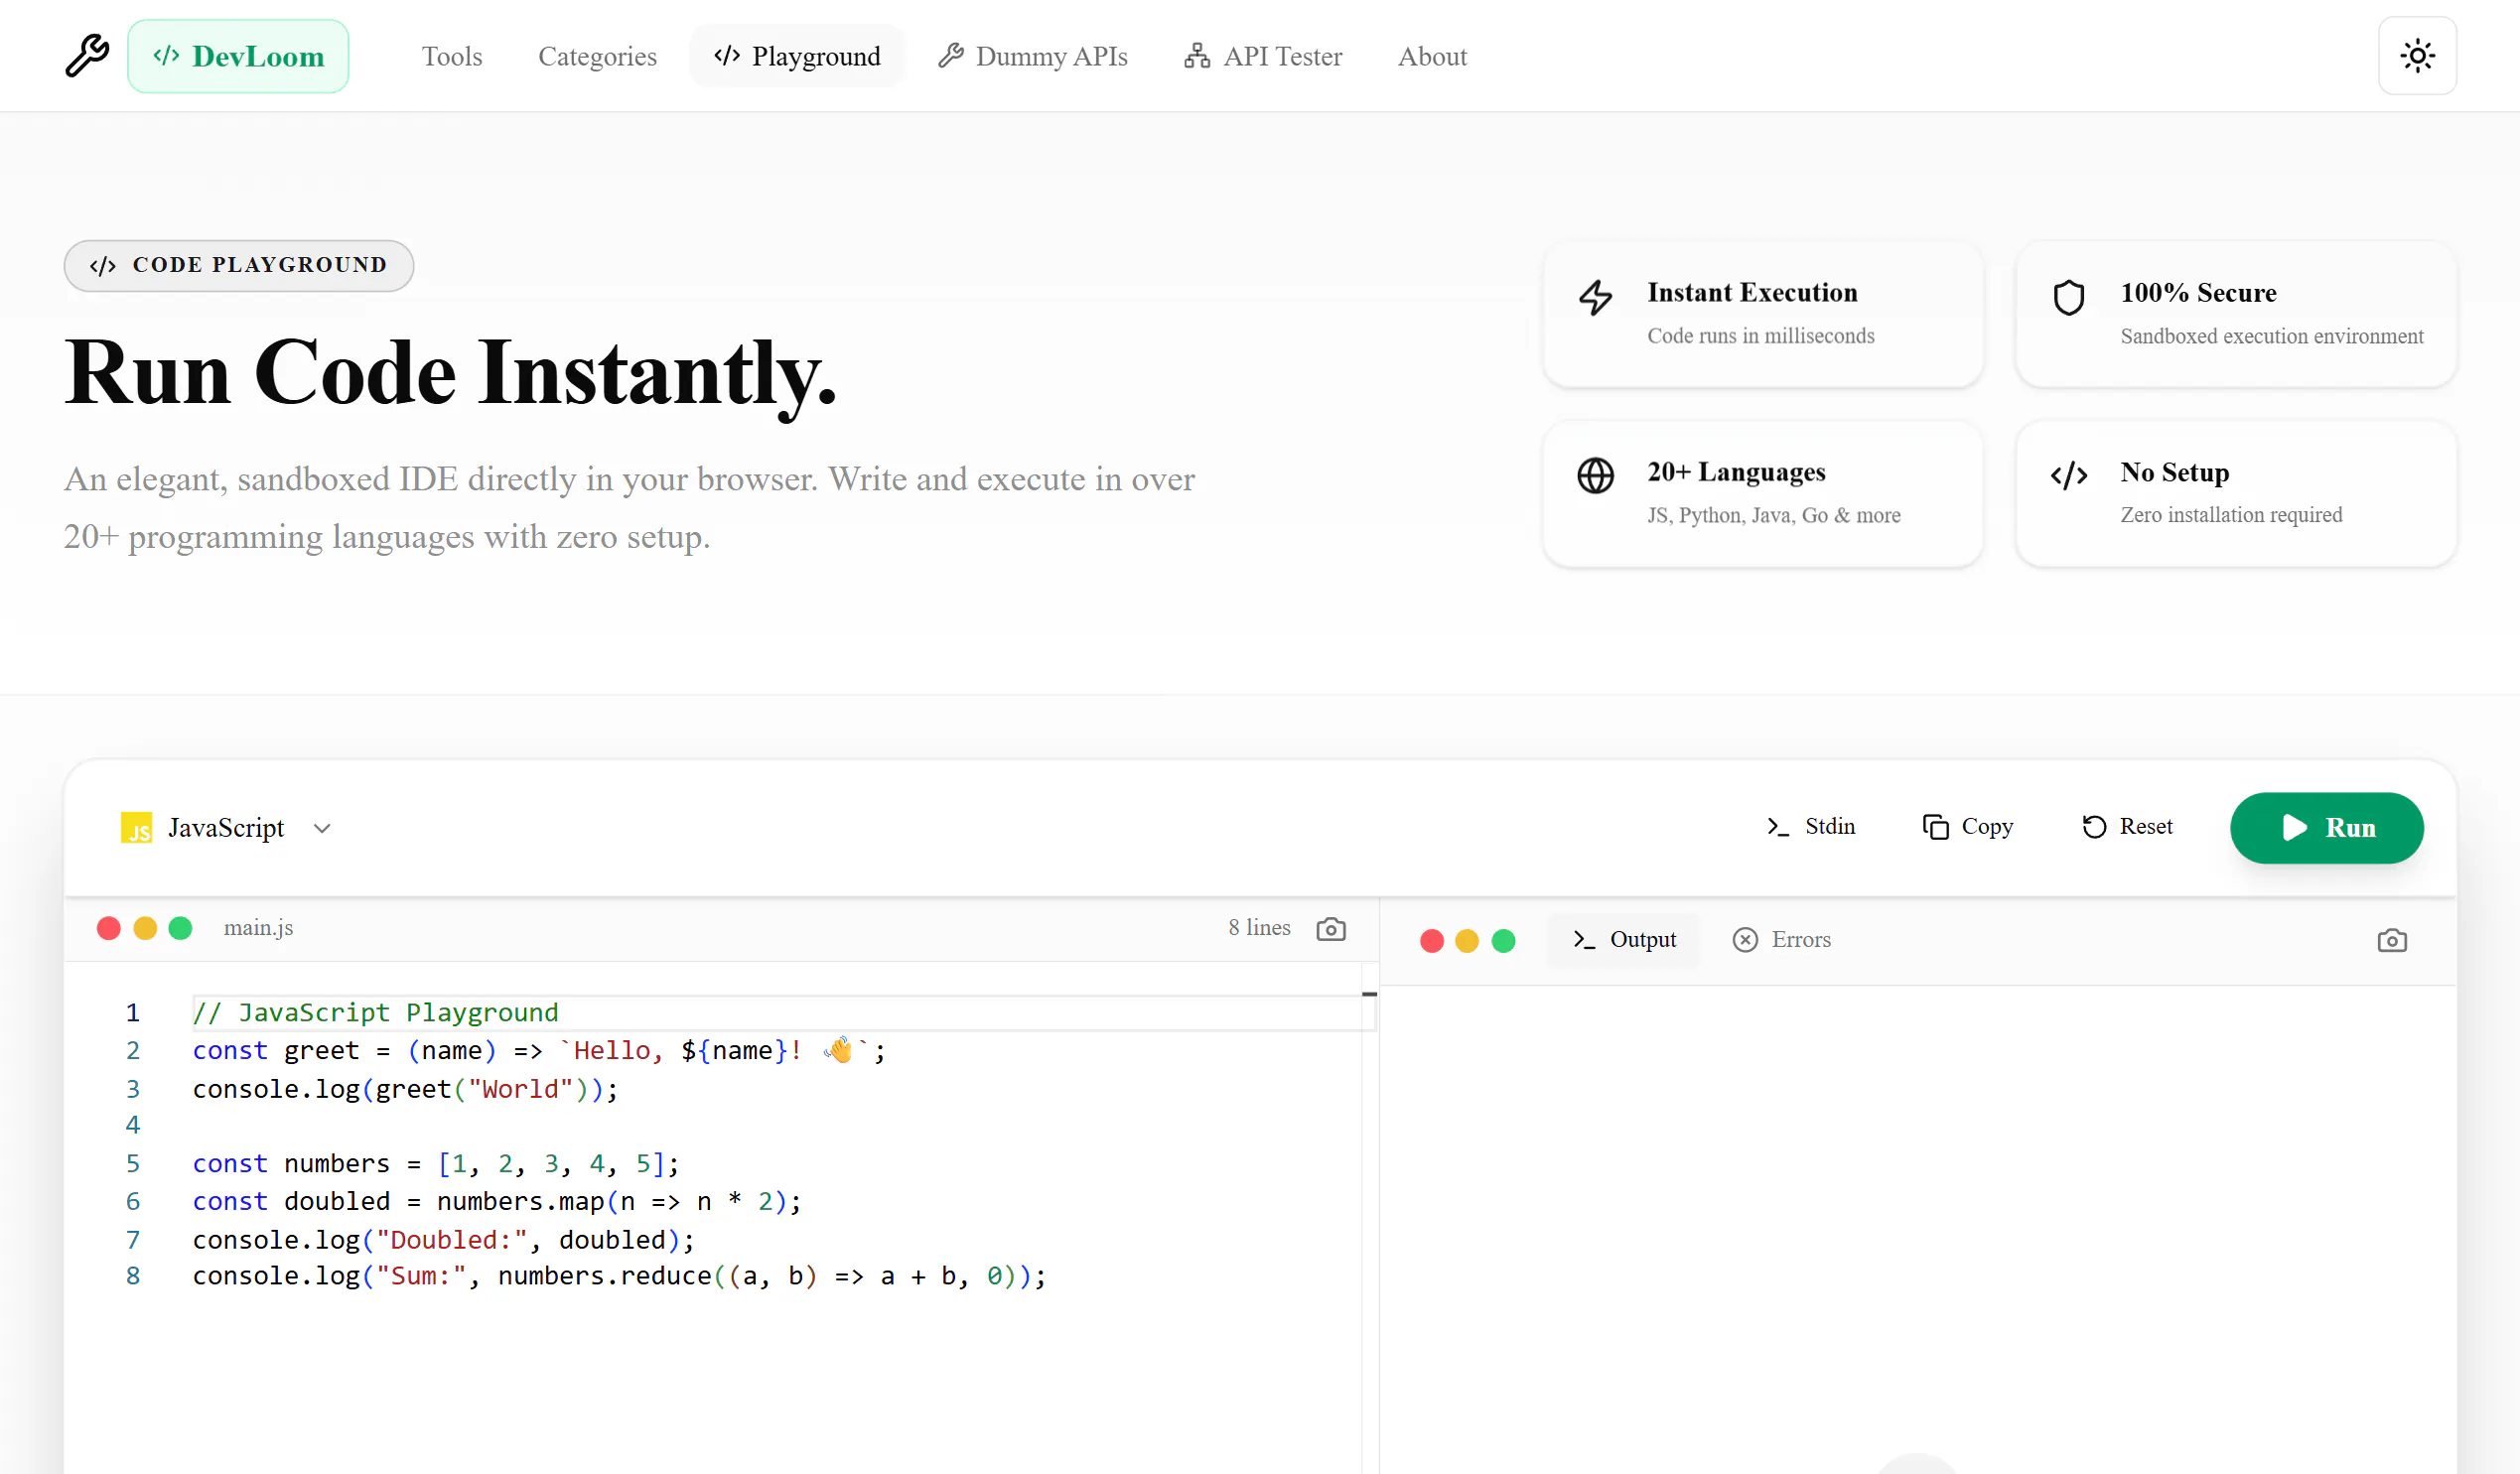Open Dummy APIs nav link

[1032, 56]
